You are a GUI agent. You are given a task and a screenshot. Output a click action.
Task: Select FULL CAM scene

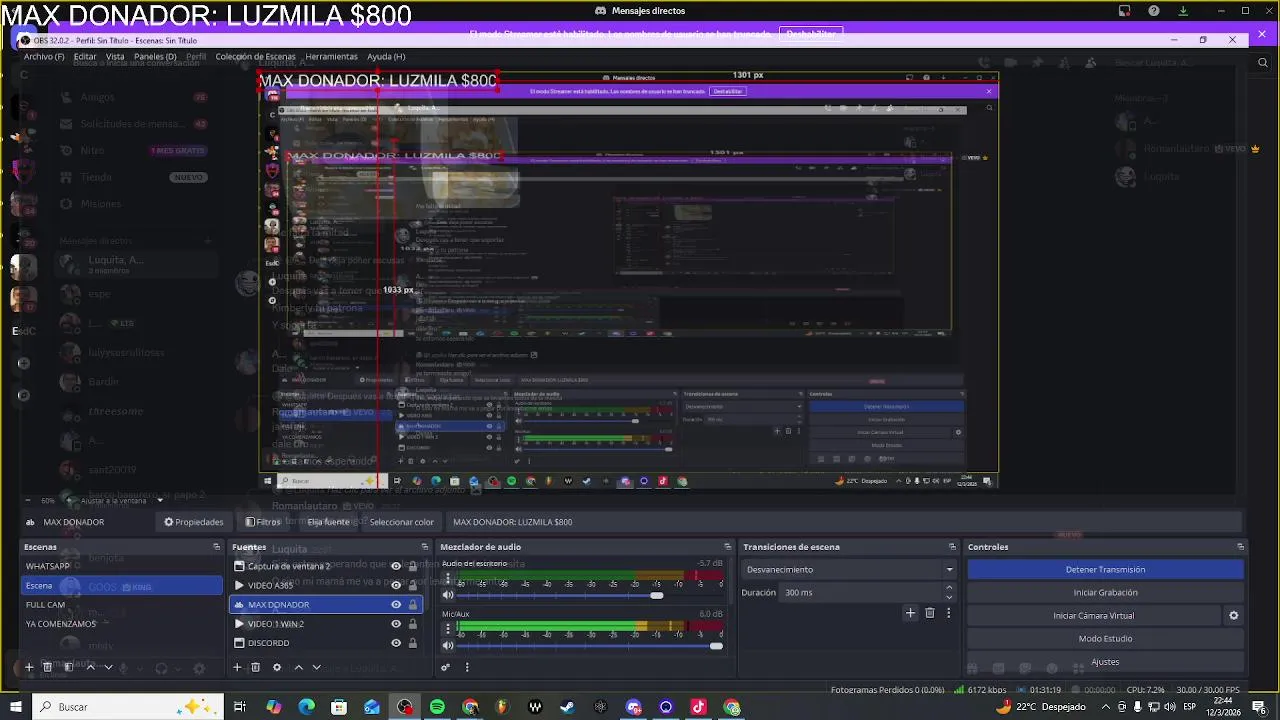pyautogui.click(x=122, y=605)
